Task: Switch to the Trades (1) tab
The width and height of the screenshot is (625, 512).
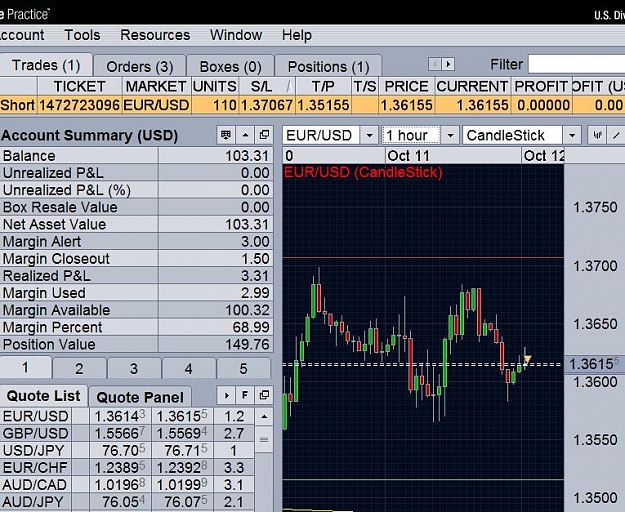Action: point(46,65)
